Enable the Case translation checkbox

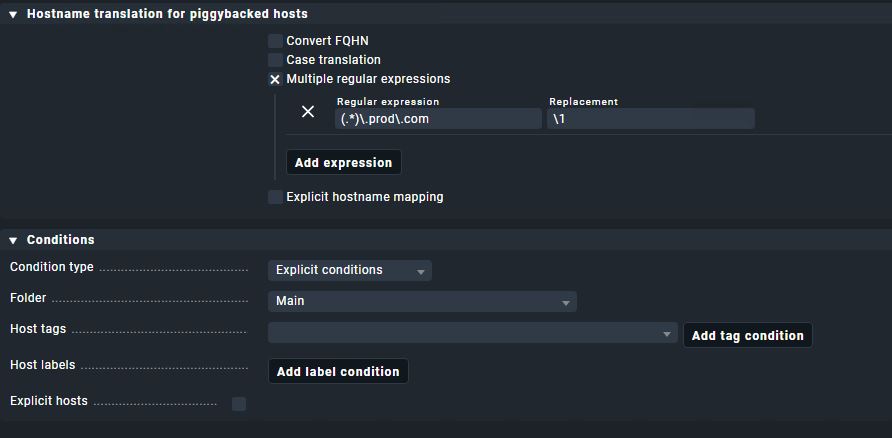point(275,60)
